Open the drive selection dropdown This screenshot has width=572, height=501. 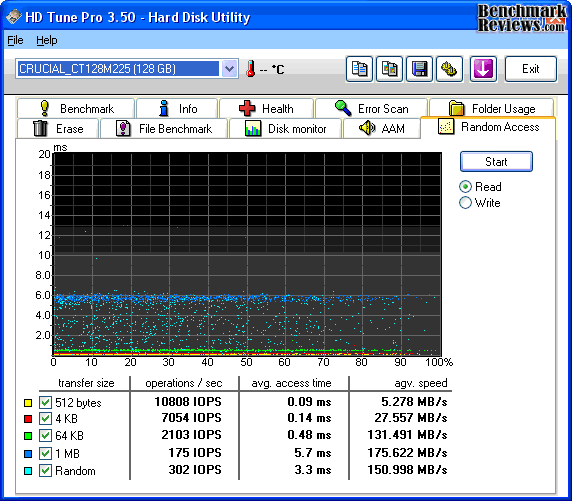pos(229,69)
